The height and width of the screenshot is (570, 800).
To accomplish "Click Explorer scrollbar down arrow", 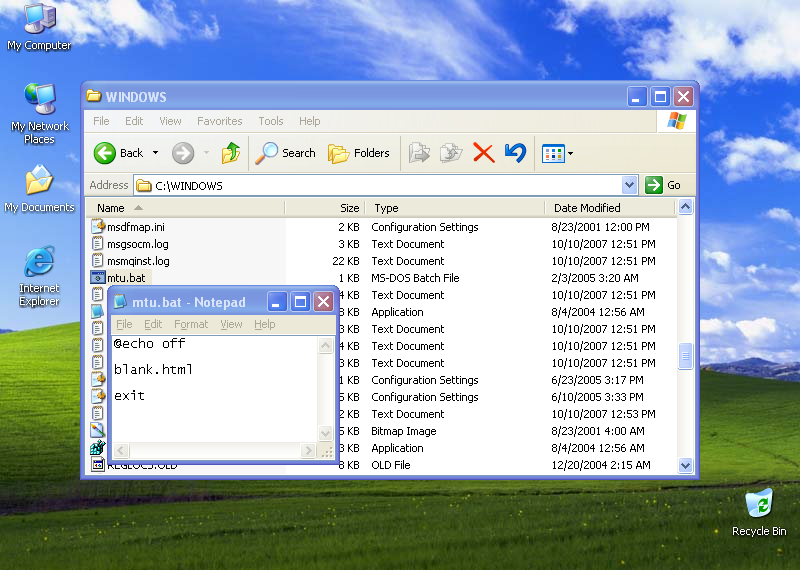I will [685, 465].
